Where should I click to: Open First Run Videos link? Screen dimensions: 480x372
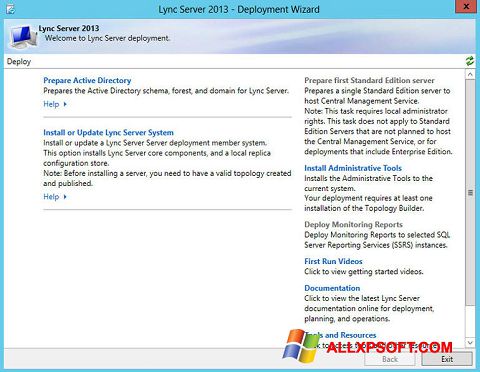tap(333, 261)
